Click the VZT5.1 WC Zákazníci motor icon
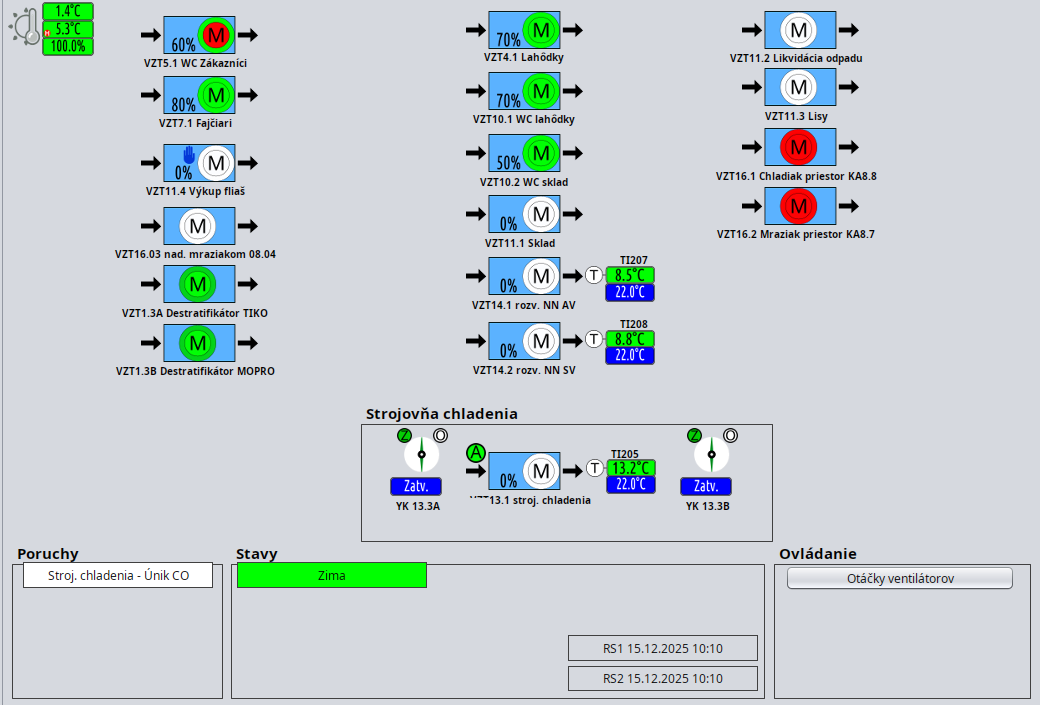The height and width of the screenshot is (705, 1040). tap(216, 35)
